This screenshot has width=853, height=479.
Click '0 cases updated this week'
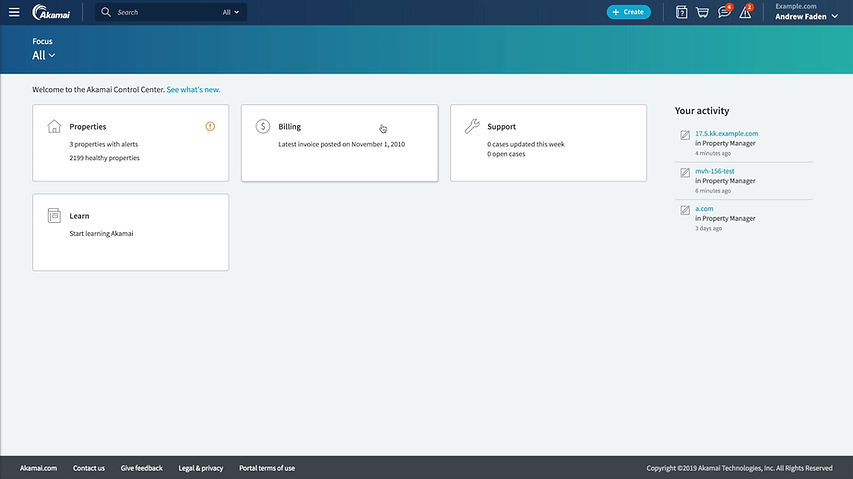[x=526, y=144]
